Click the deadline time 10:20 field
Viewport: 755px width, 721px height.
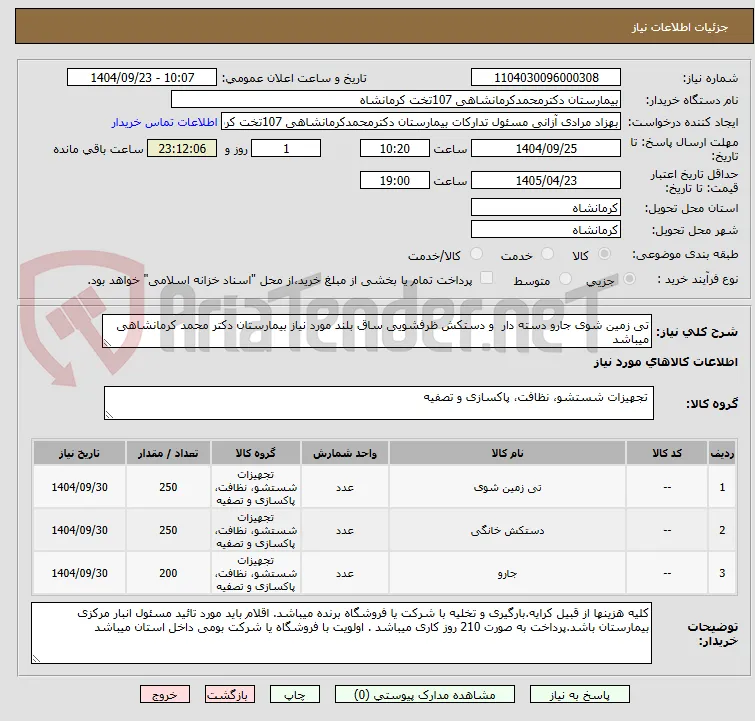pyautogui.click(x=395, y=148)
